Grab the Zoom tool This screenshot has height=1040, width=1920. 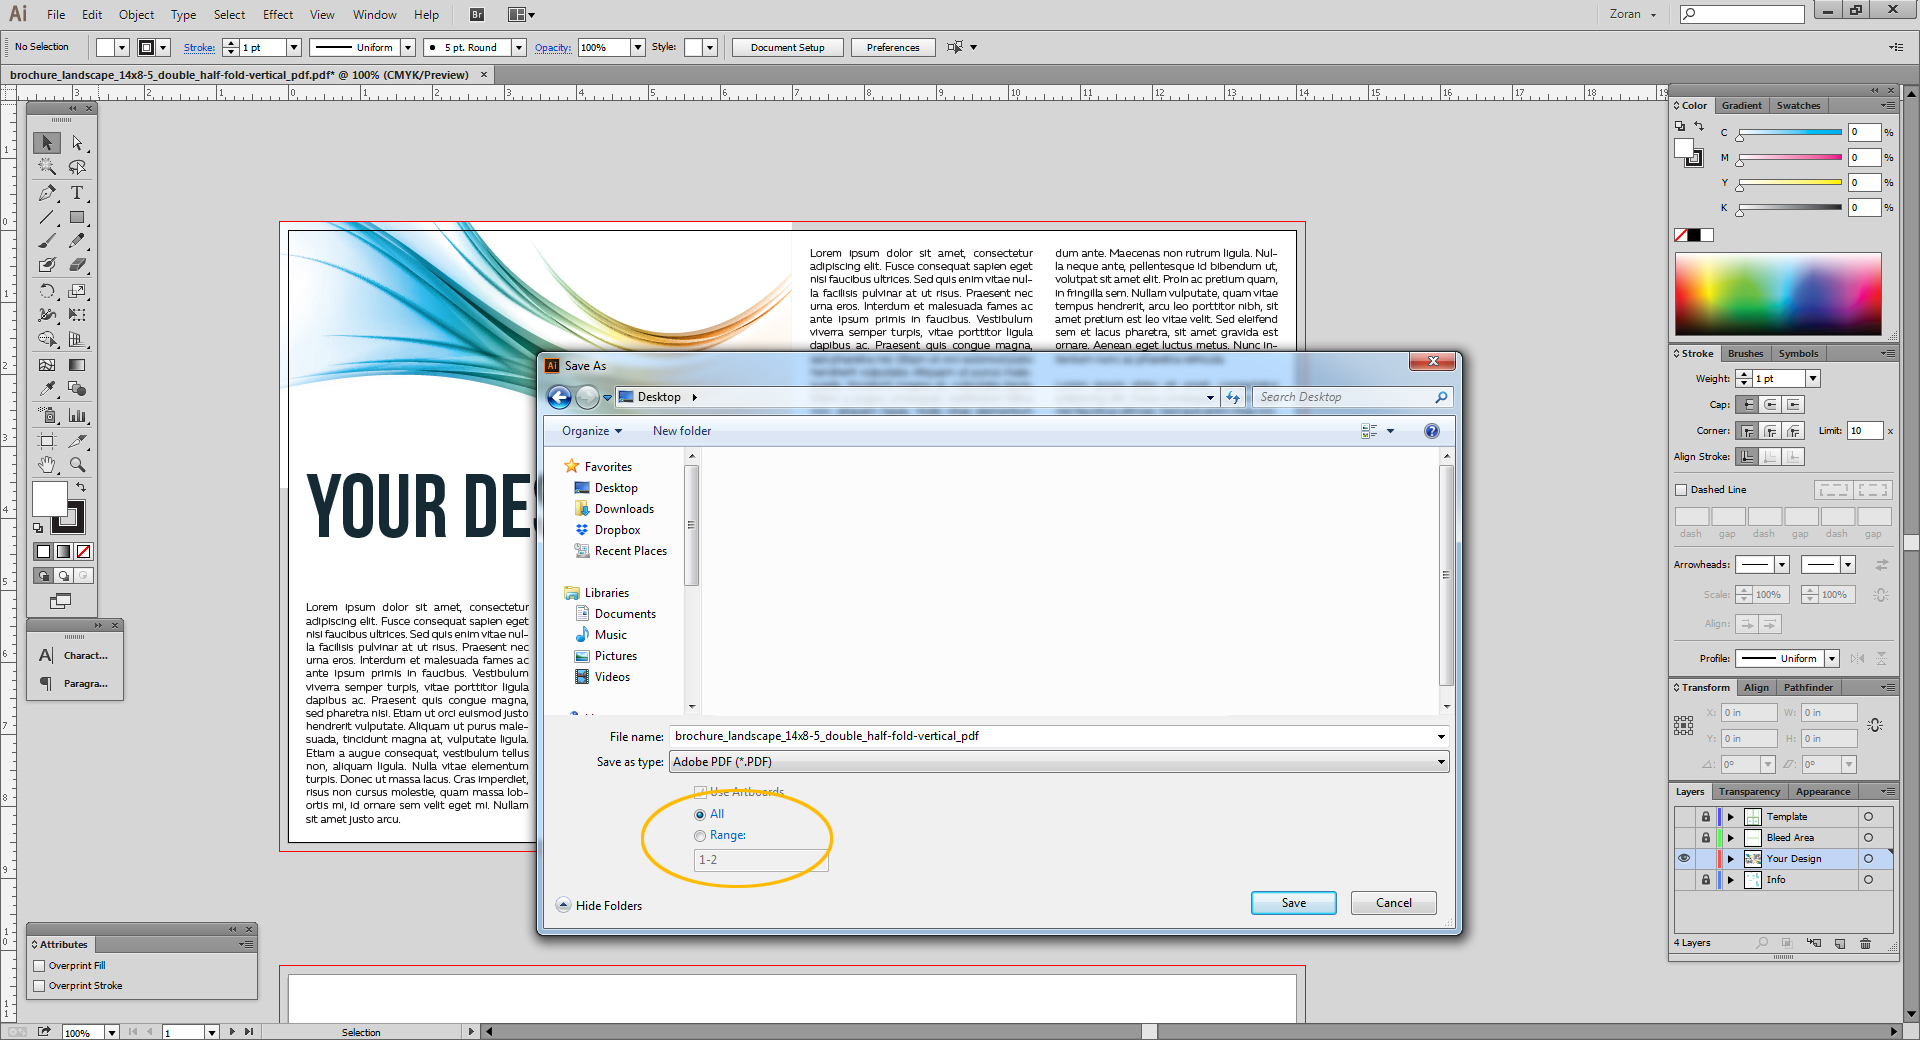[78, 465]
